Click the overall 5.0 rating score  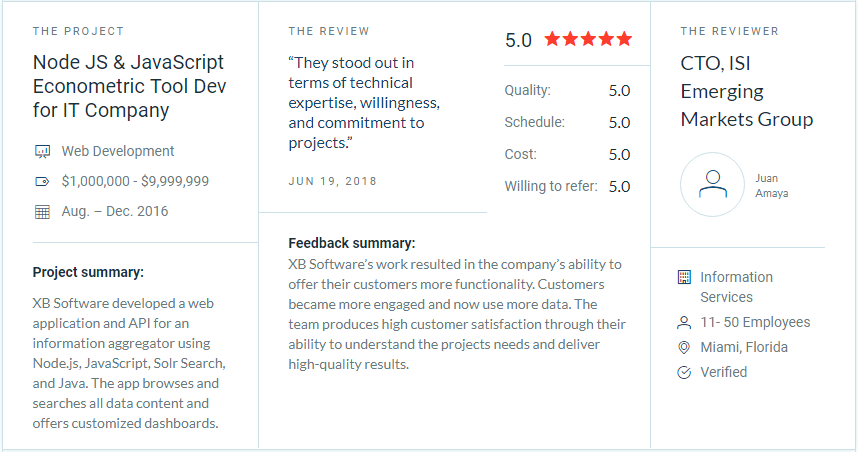(518, 40)
